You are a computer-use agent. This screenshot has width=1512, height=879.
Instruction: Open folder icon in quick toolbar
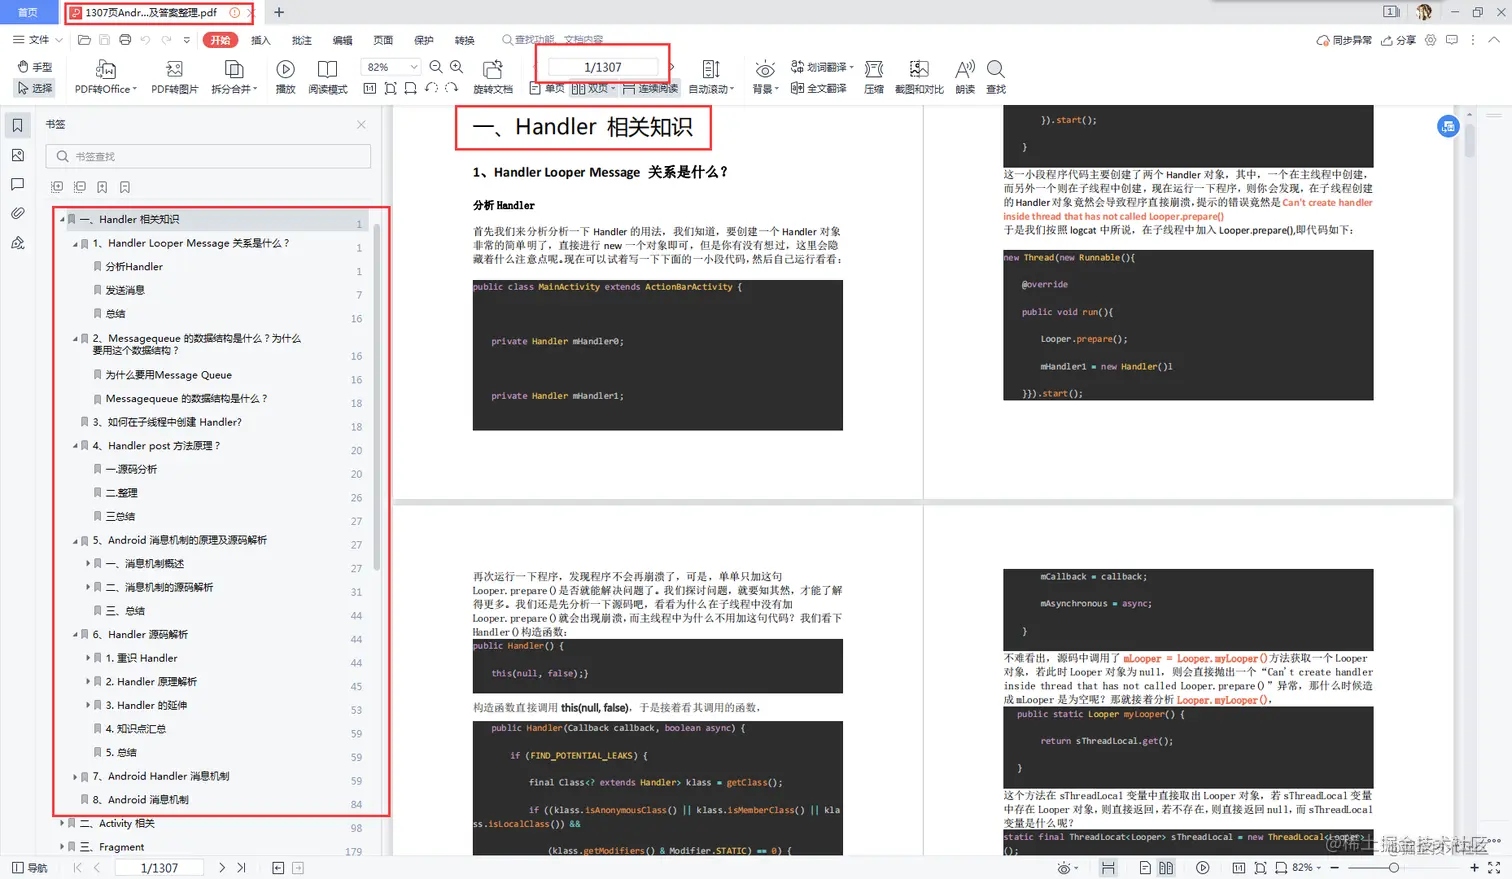84,40
